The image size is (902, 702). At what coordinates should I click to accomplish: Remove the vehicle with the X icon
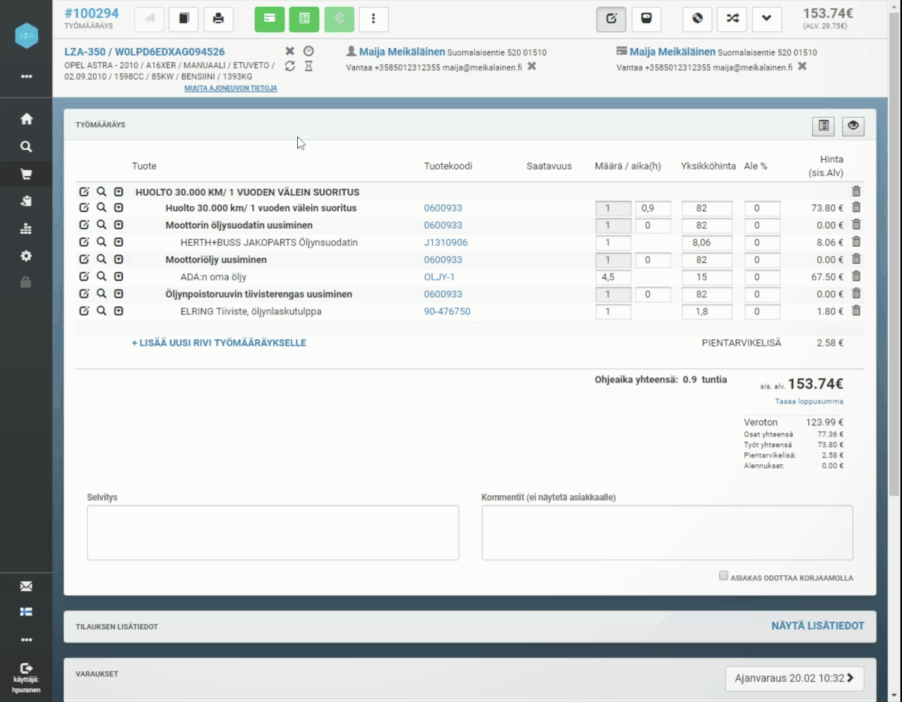point(290,51)
